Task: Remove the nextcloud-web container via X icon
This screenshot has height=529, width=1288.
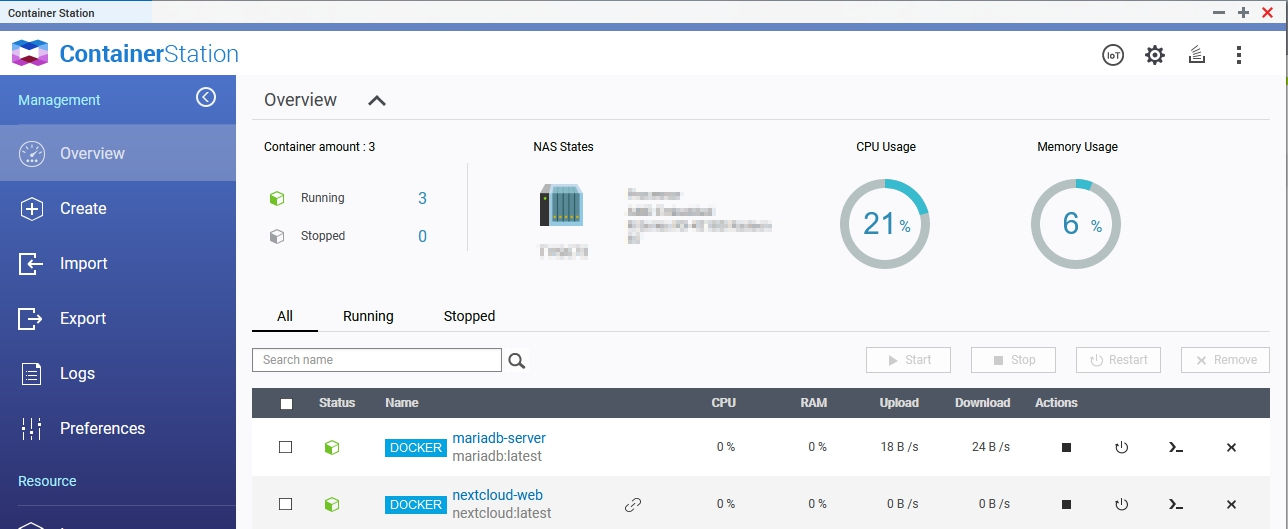Action: (1231, 505)
